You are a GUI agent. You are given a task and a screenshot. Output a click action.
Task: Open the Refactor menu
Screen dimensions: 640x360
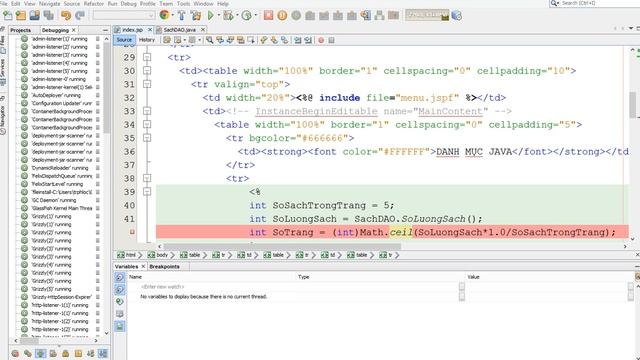point(93,3)
